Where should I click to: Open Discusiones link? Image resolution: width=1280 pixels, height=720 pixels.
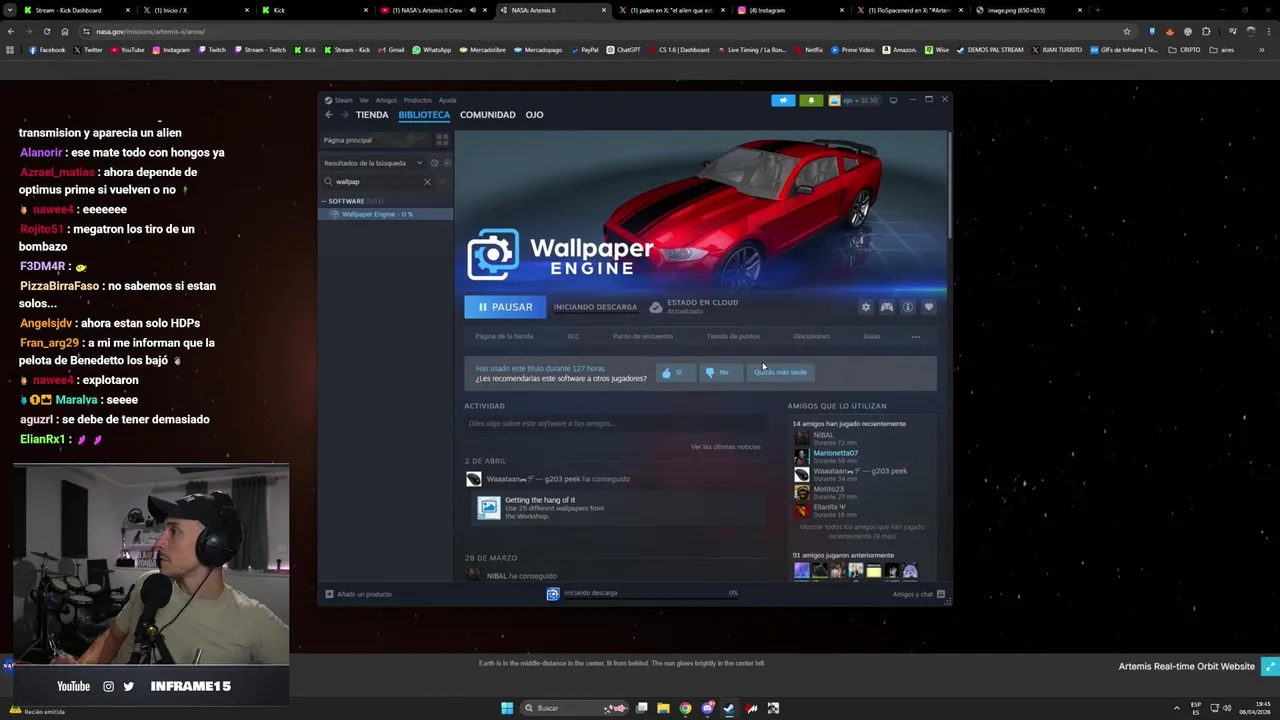(x=811, y=336)
